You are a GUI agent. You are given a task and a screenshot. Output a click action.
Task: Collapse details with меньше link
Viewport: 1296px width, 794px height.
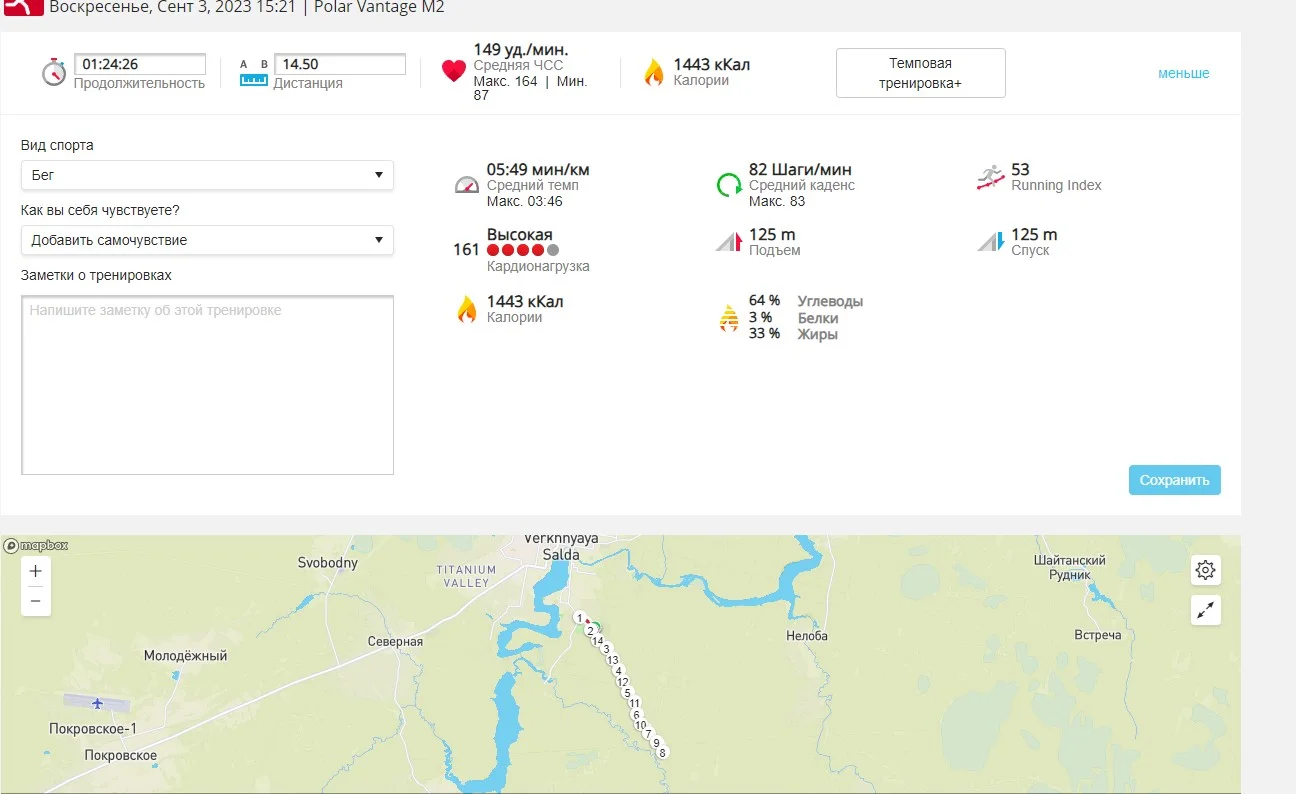(x=1183, y=73)
